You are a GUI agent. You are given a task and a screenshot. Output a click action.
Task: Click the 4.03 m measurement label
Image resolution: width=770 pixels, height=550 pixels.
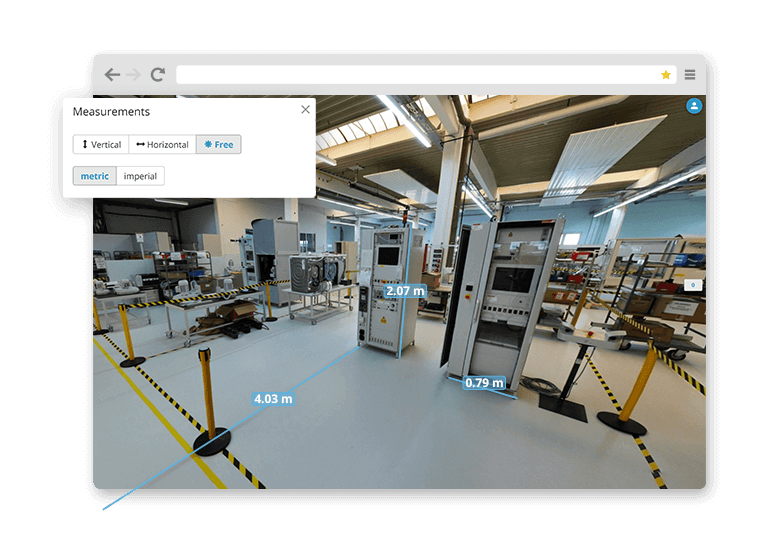(273, 398)
